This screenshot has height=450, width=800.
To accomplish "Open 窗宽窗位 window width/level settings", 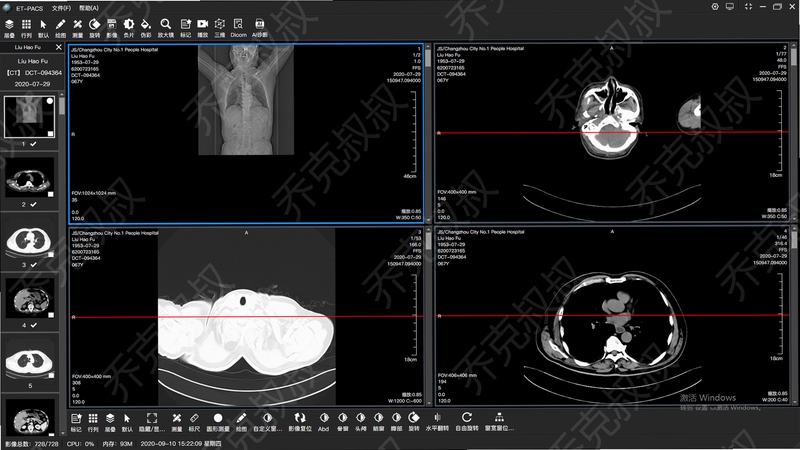I will point(499,422).
